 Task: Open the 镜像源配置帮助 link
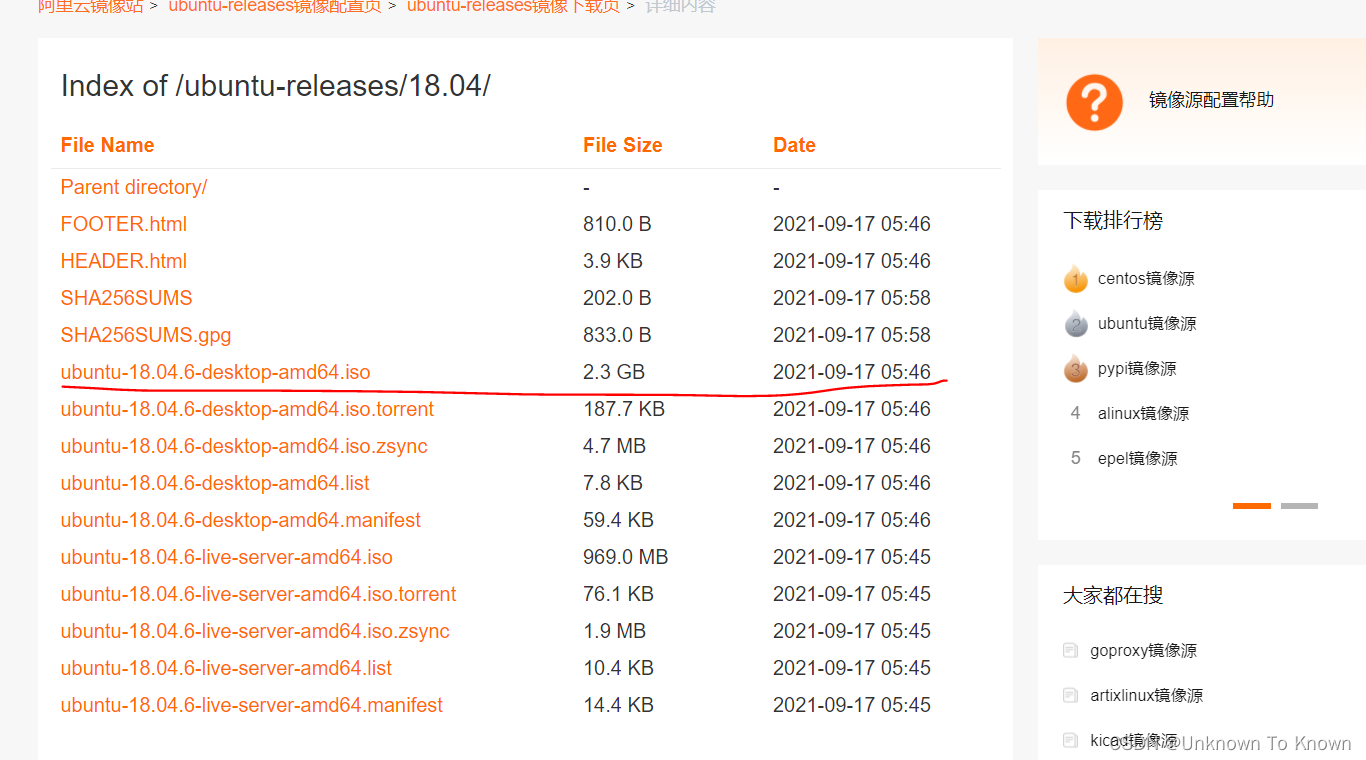[x=1211, y=100]
